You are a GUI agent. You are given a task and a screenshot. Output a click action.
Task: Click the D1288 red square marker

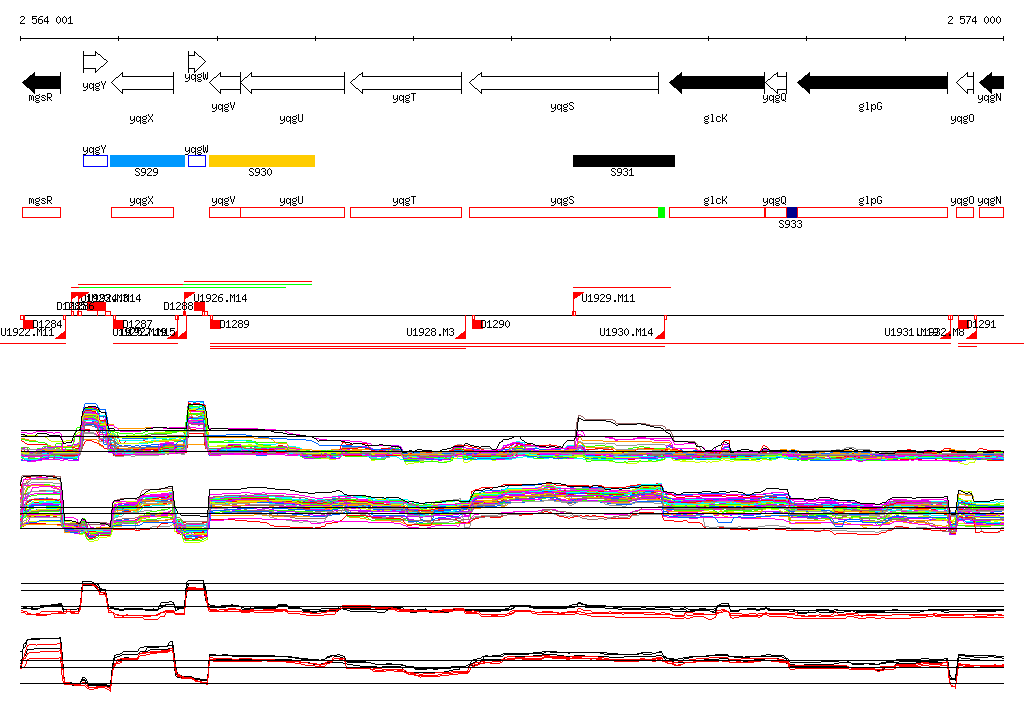click(200, 306)
